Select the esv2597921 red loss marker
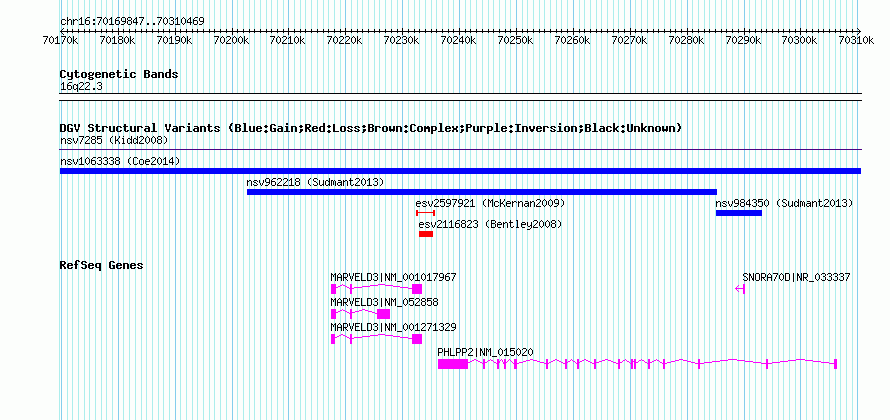Image resolution: width=890 pixels, height=420 pixels. [426, 213]
